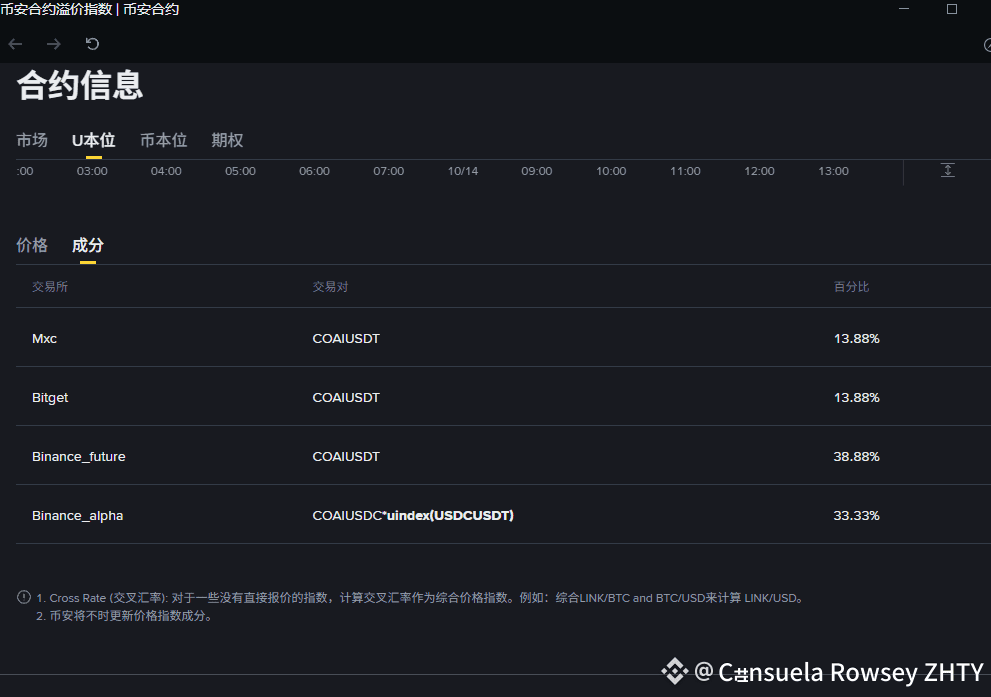Go forward with the forward arrow
Image resolution: width=991 pixels, height=697 pixels.
[54, 44]
